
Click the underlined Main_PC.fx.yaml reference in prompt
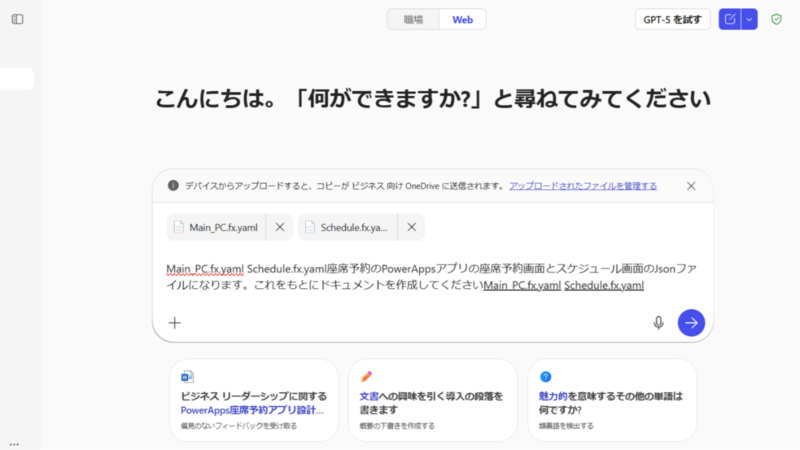(522, 285)
